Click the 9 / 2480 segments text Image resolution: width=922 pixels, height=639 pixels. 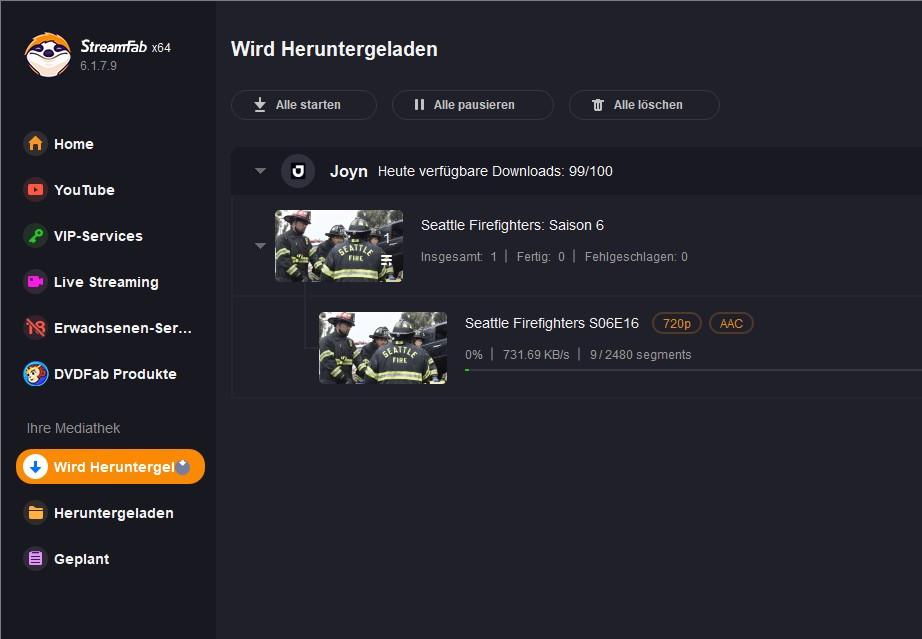coord(640,354)
